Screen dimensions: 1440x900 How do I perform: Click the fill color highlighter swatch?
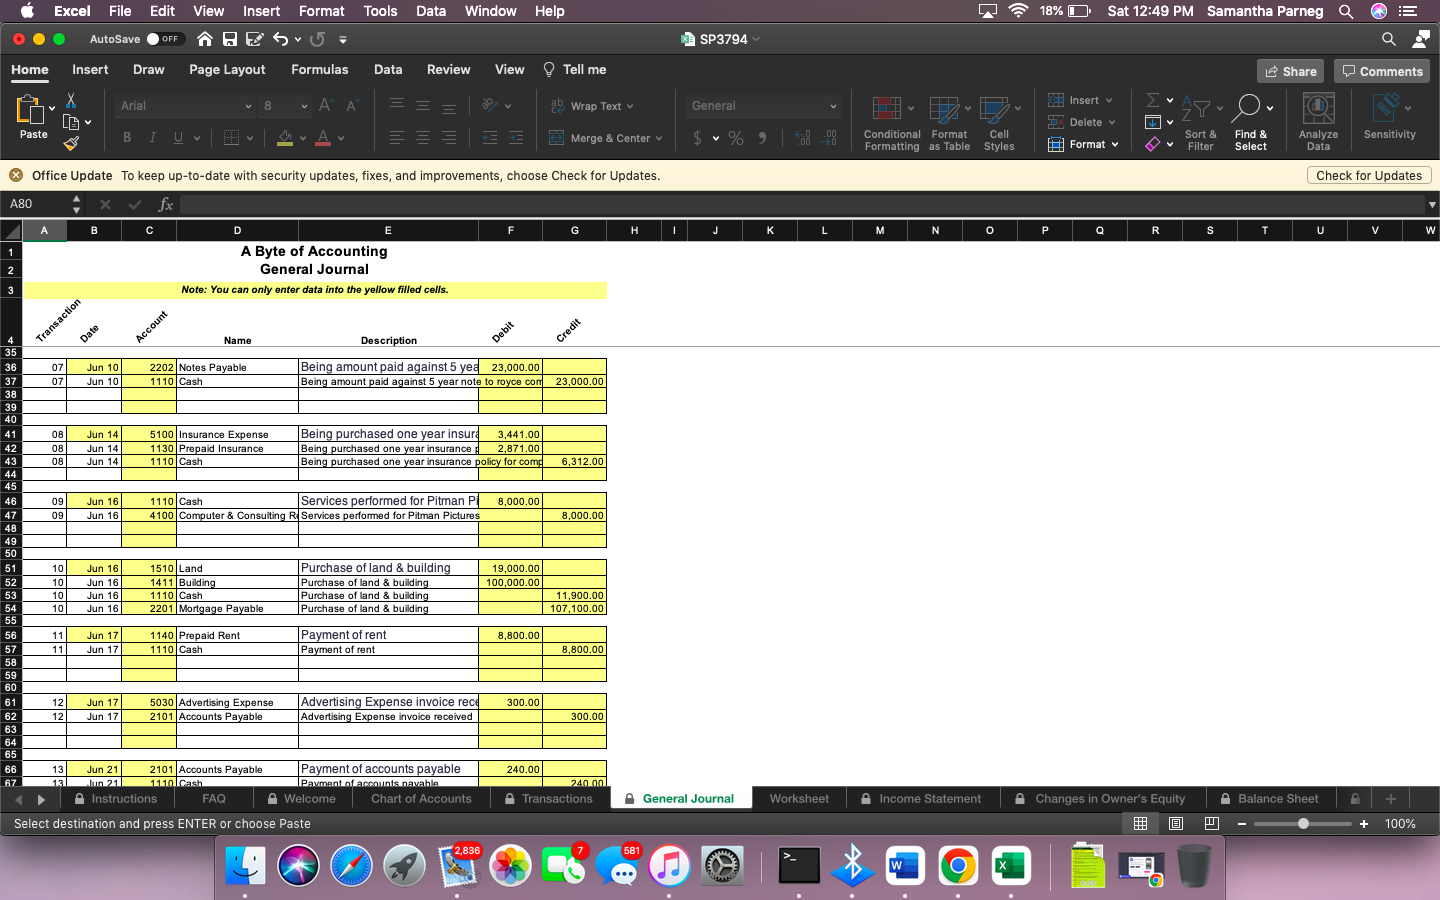point(285,138)
